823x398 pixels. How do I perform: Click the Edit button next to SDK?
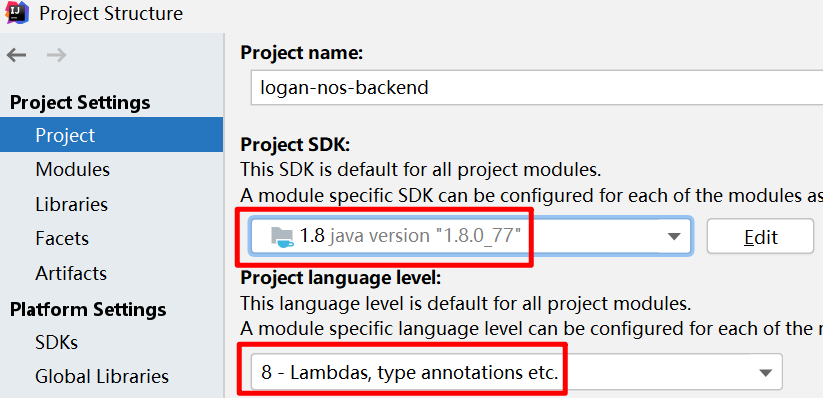(x=761, y=237)
